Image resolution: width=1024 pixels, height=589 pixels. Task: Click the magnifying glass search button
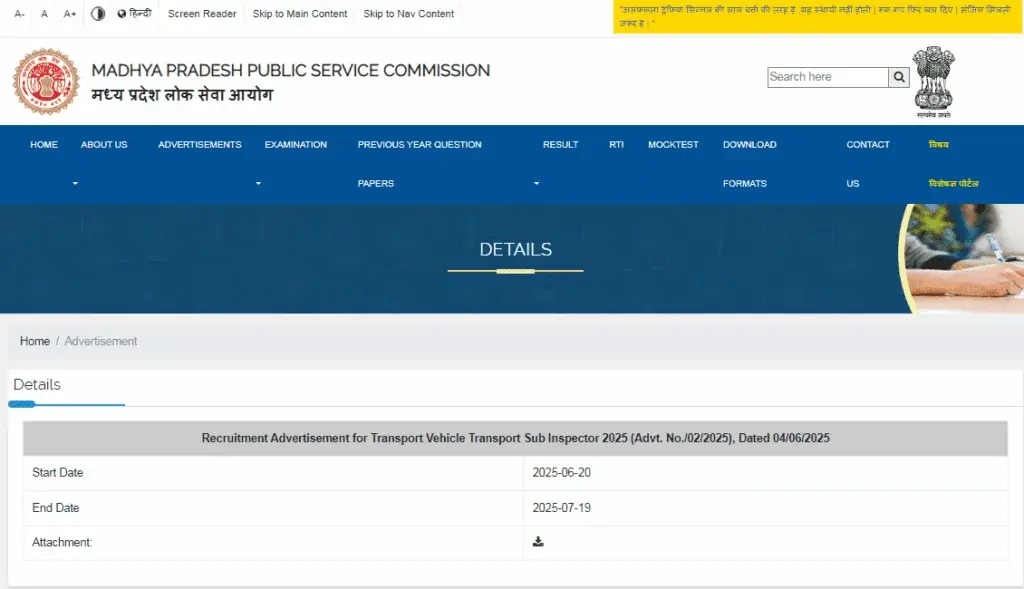point(899,77)
